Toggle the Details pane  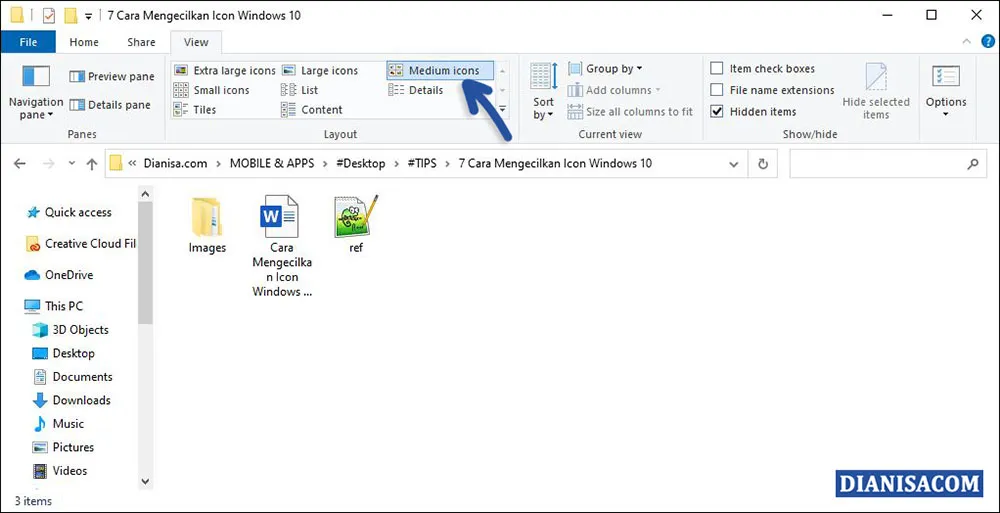pos(110,105)
